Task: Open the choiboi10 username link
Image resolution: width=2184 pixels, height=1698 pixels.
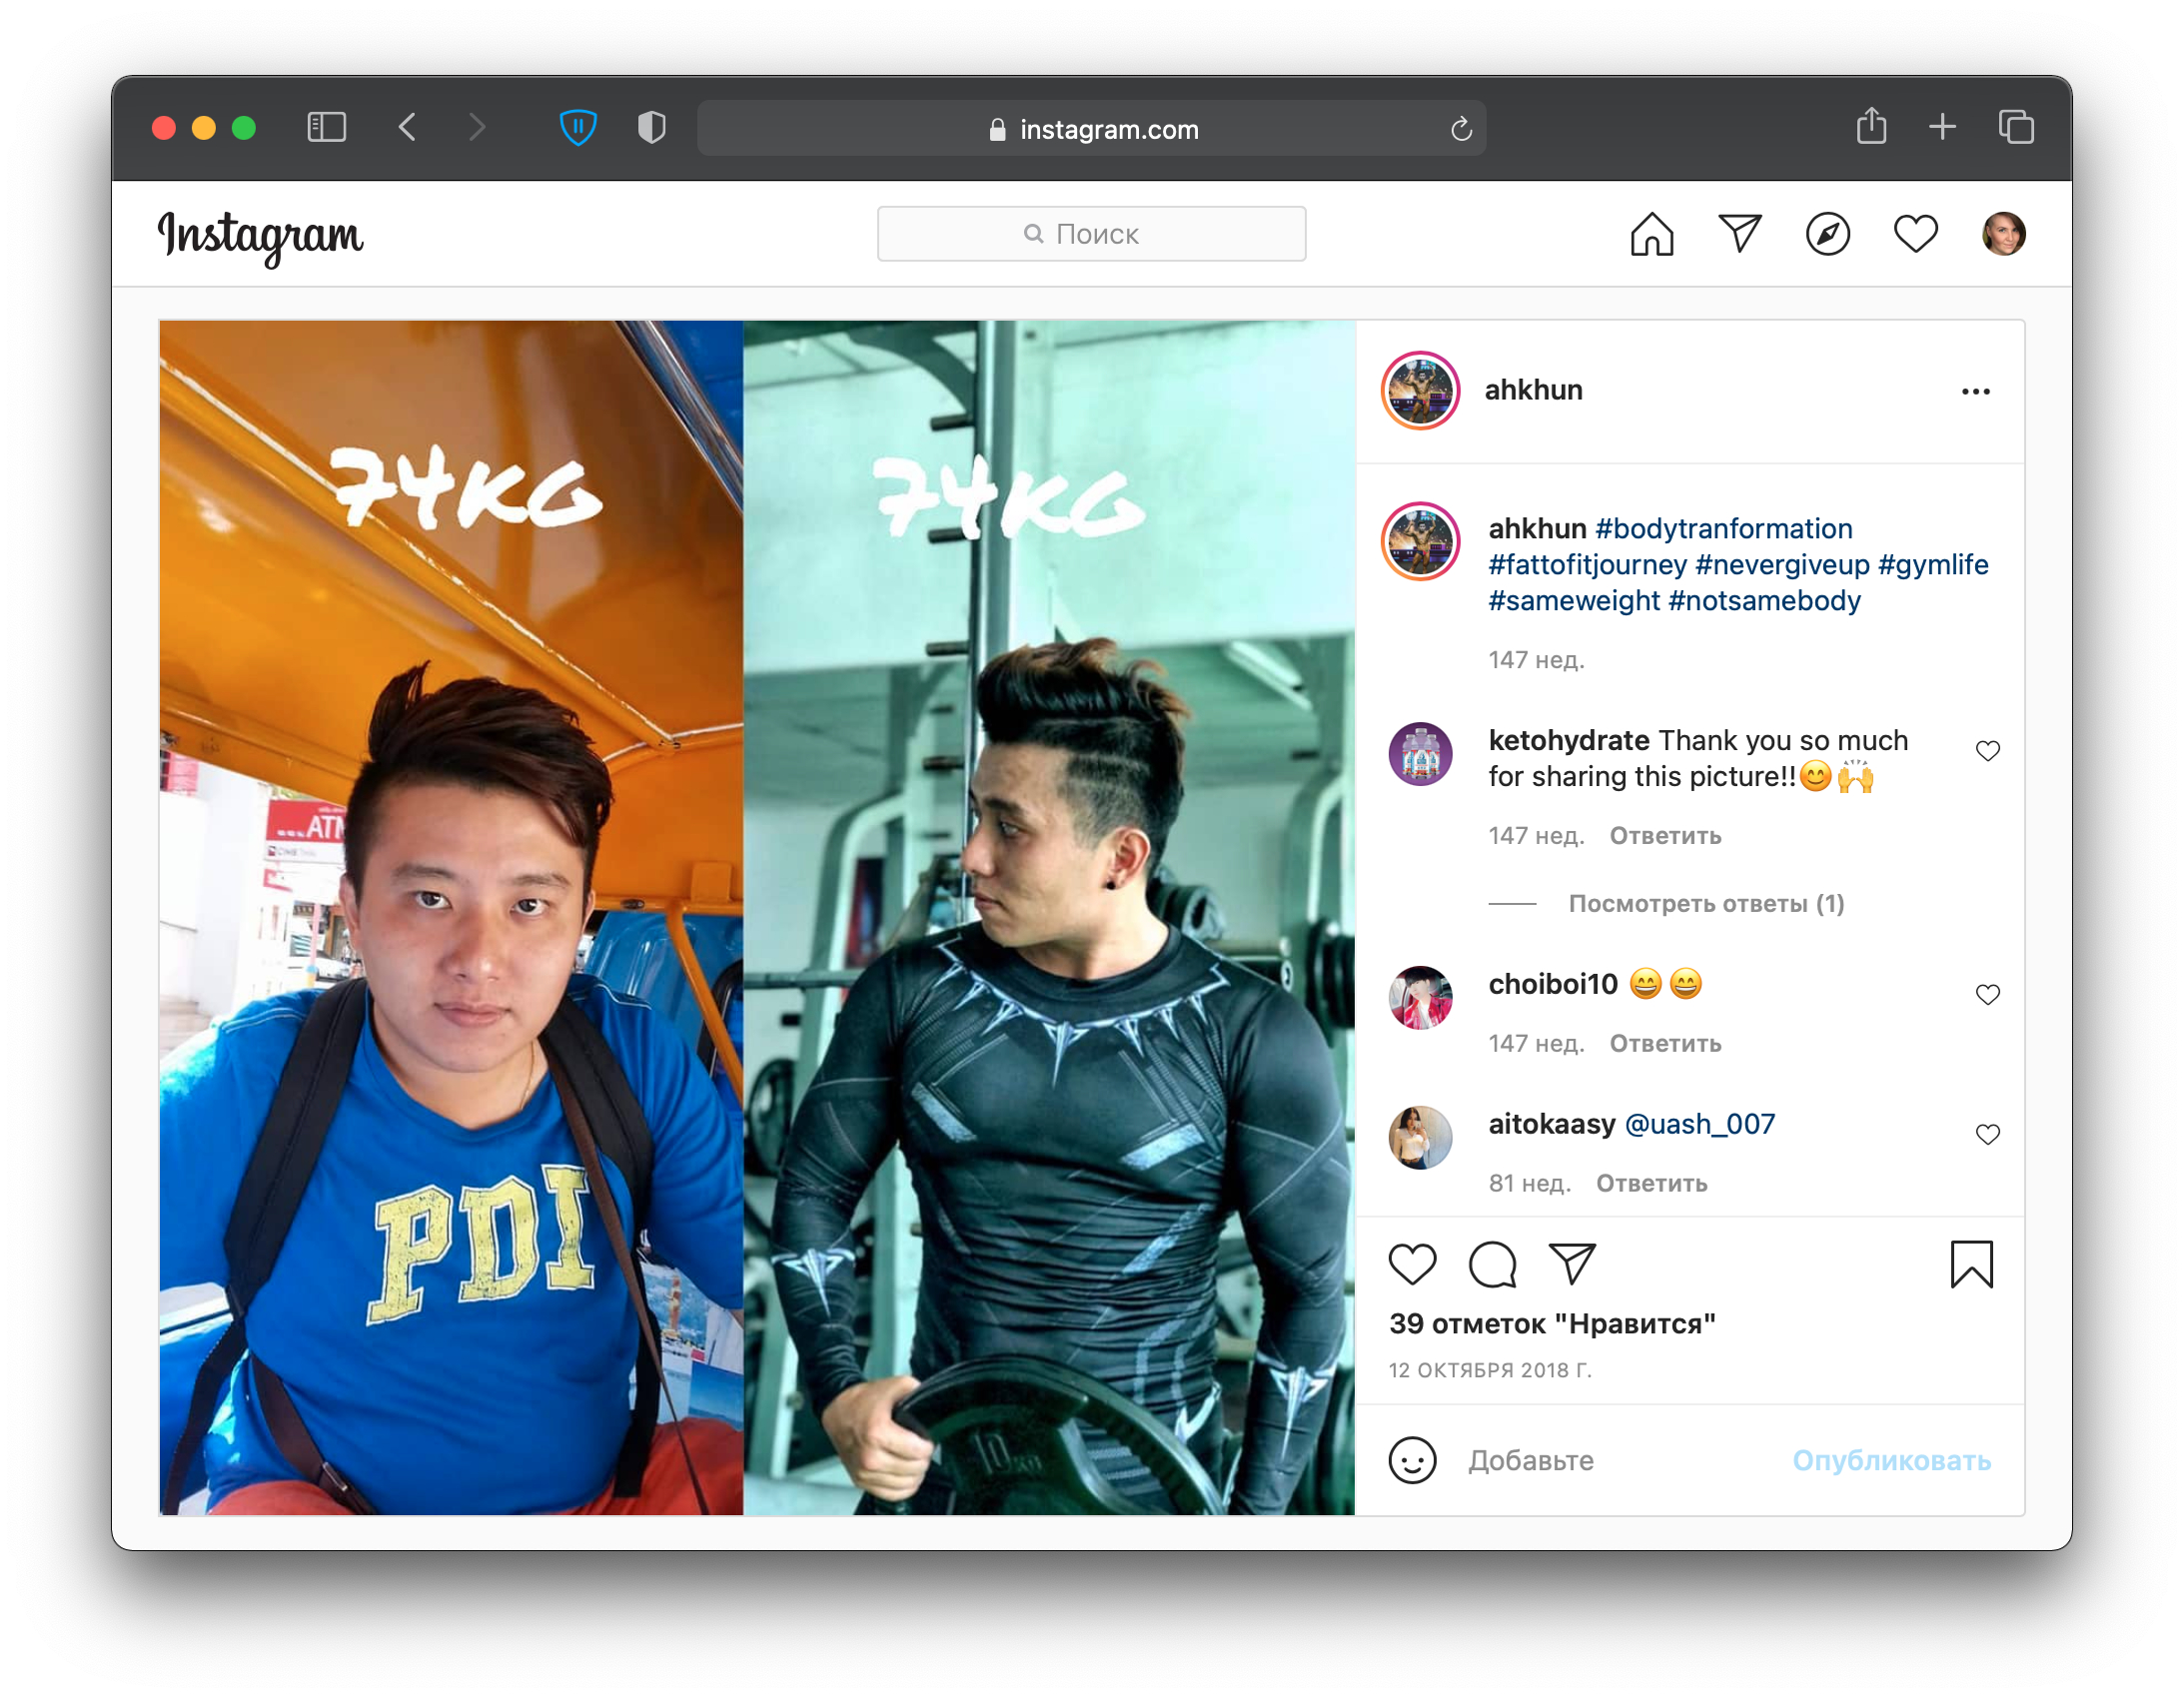Action: (x=1553, y=985)
